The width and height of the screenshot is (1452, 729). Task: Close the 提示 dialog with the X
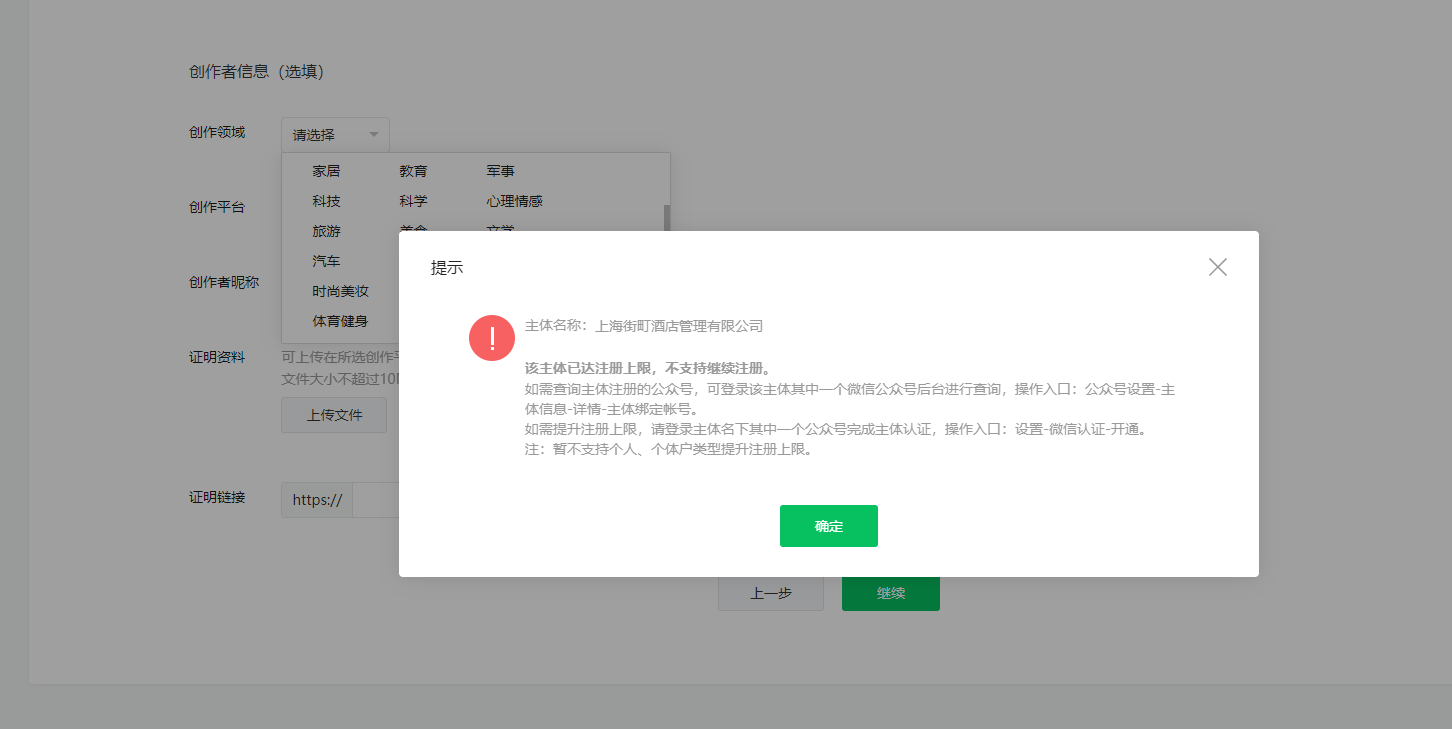[1217, 267]
